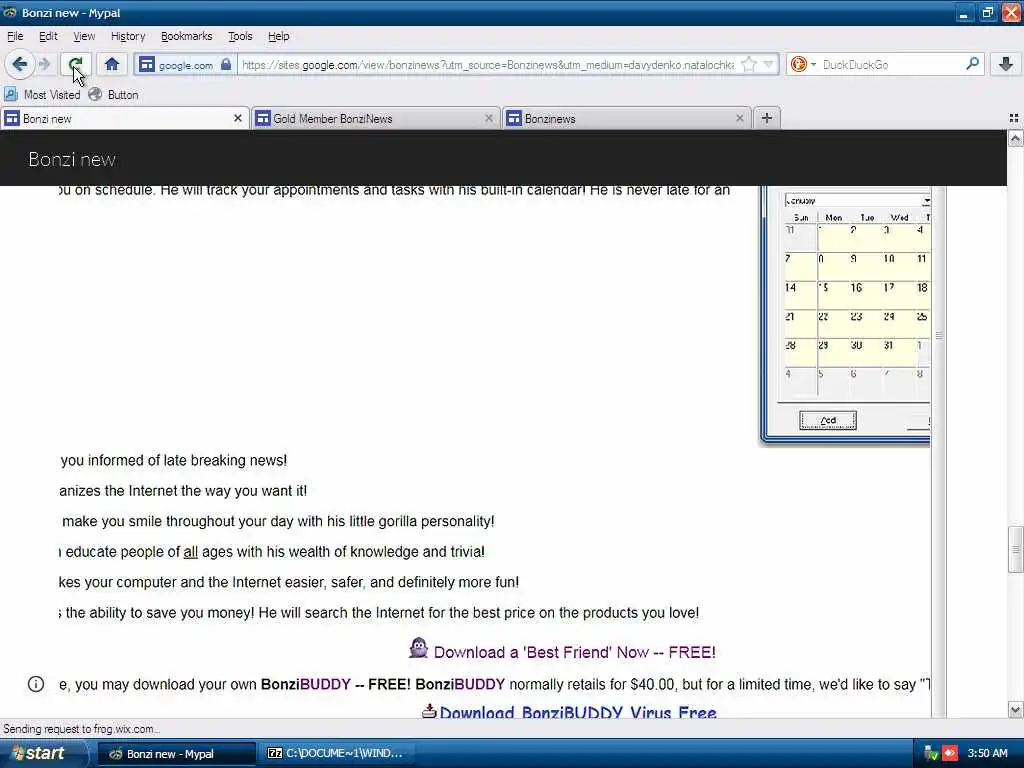The width and height of the screenshot is (1024, 768).
Task: Click the Button bookmark in toolbar
Action: pos(114,95)
